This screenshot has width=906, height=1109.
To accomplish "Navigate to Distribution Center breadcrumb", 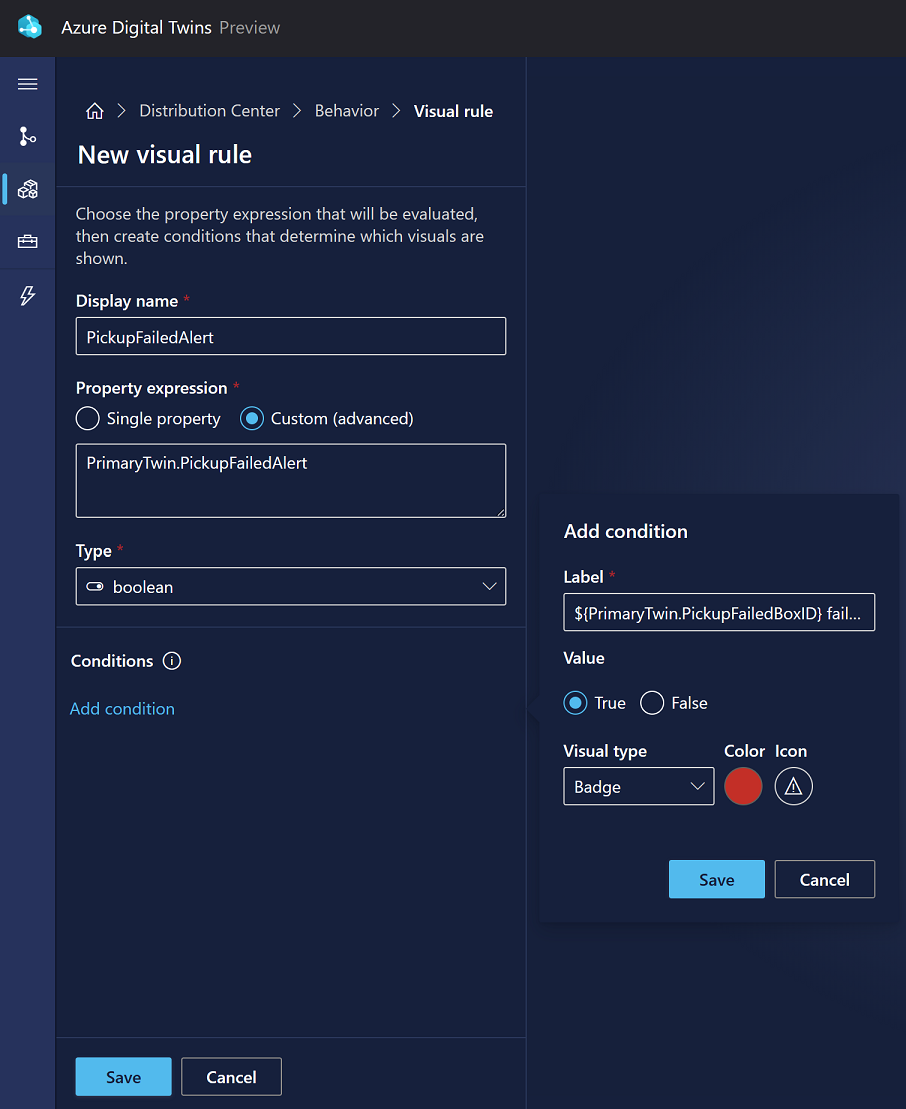I will [209, 111].
